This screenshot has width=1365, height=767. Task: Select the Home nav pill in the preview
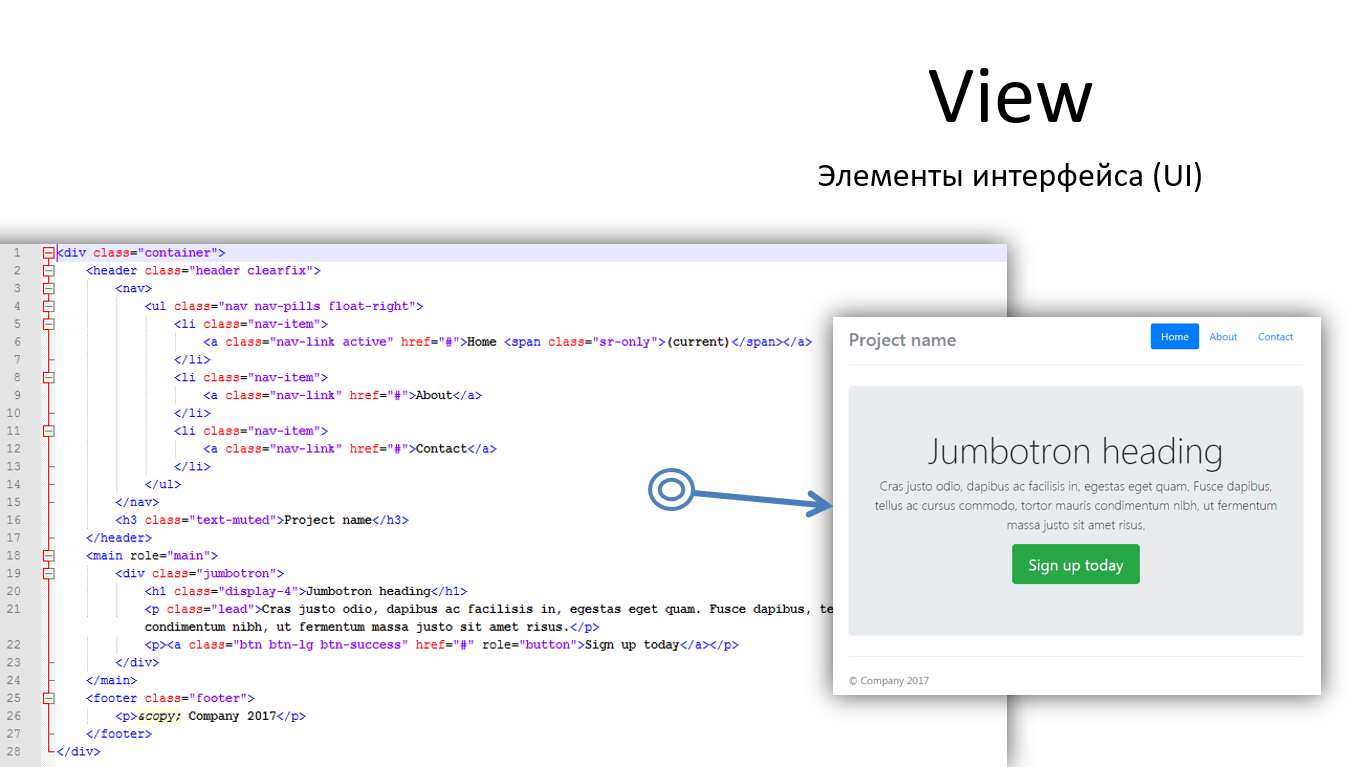[1174, 337]
